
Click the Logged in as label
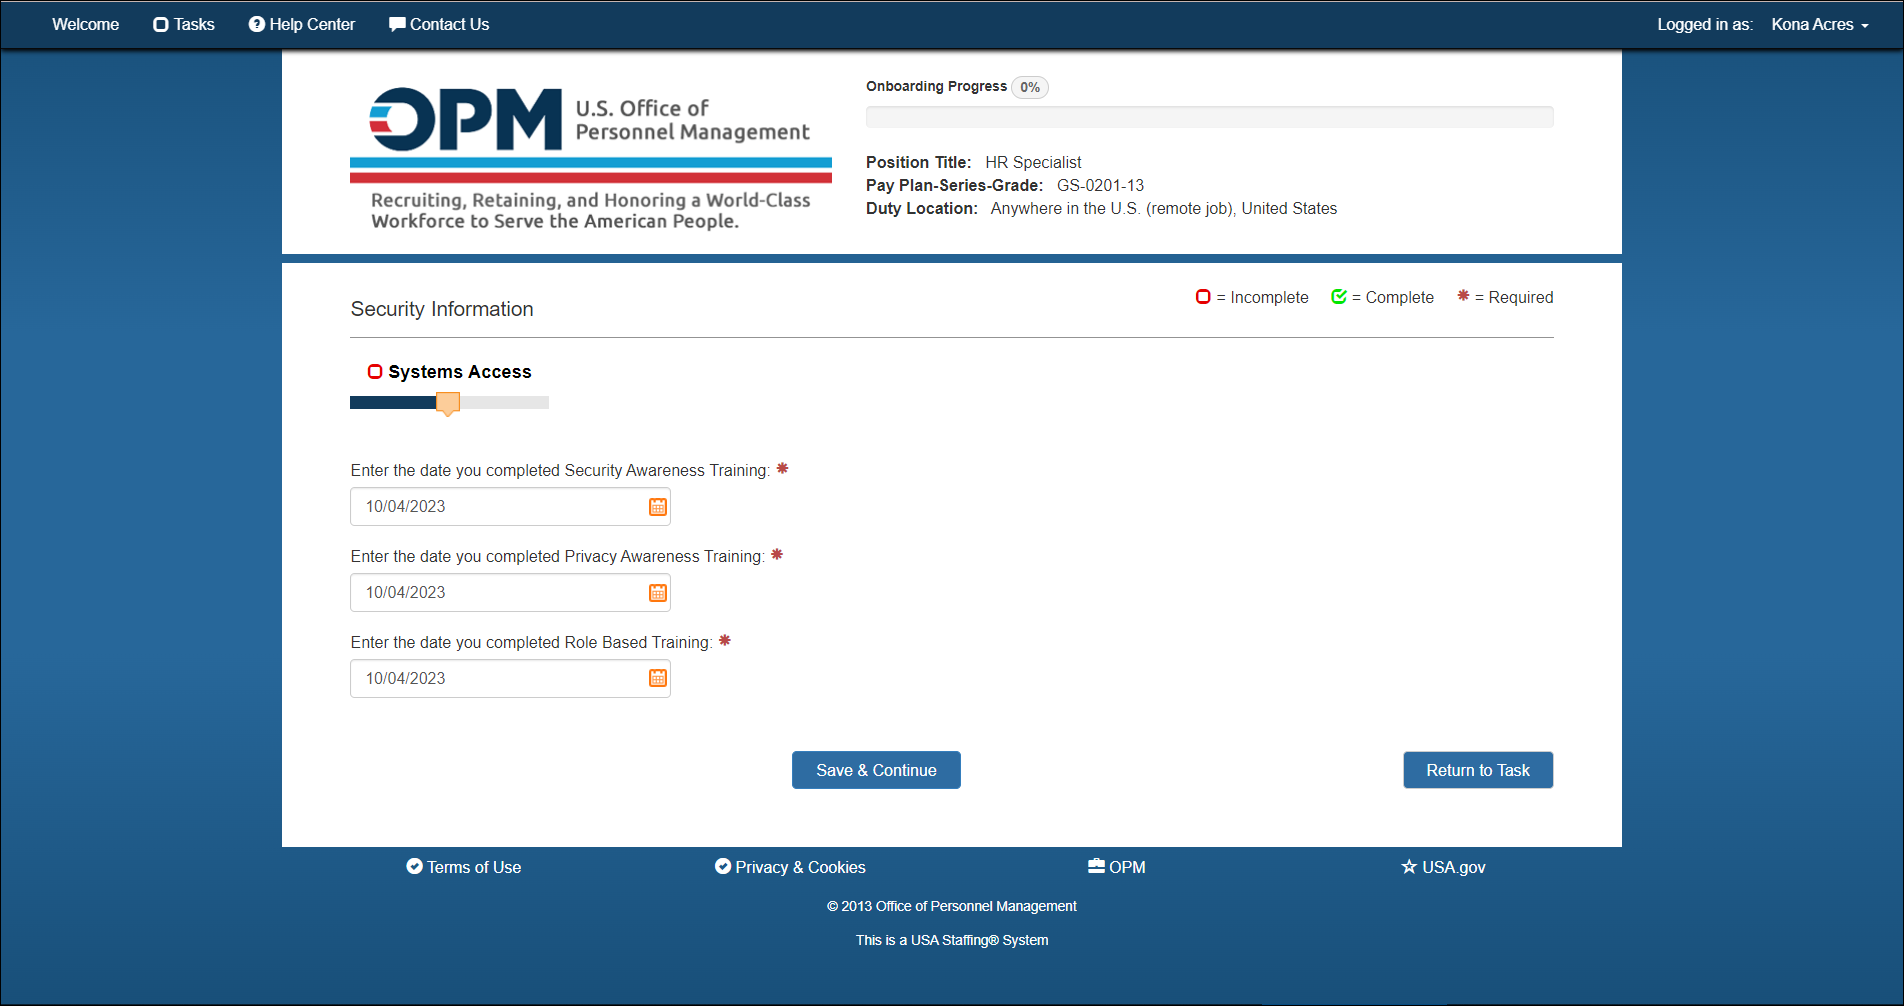click(x=1705, y=25)
